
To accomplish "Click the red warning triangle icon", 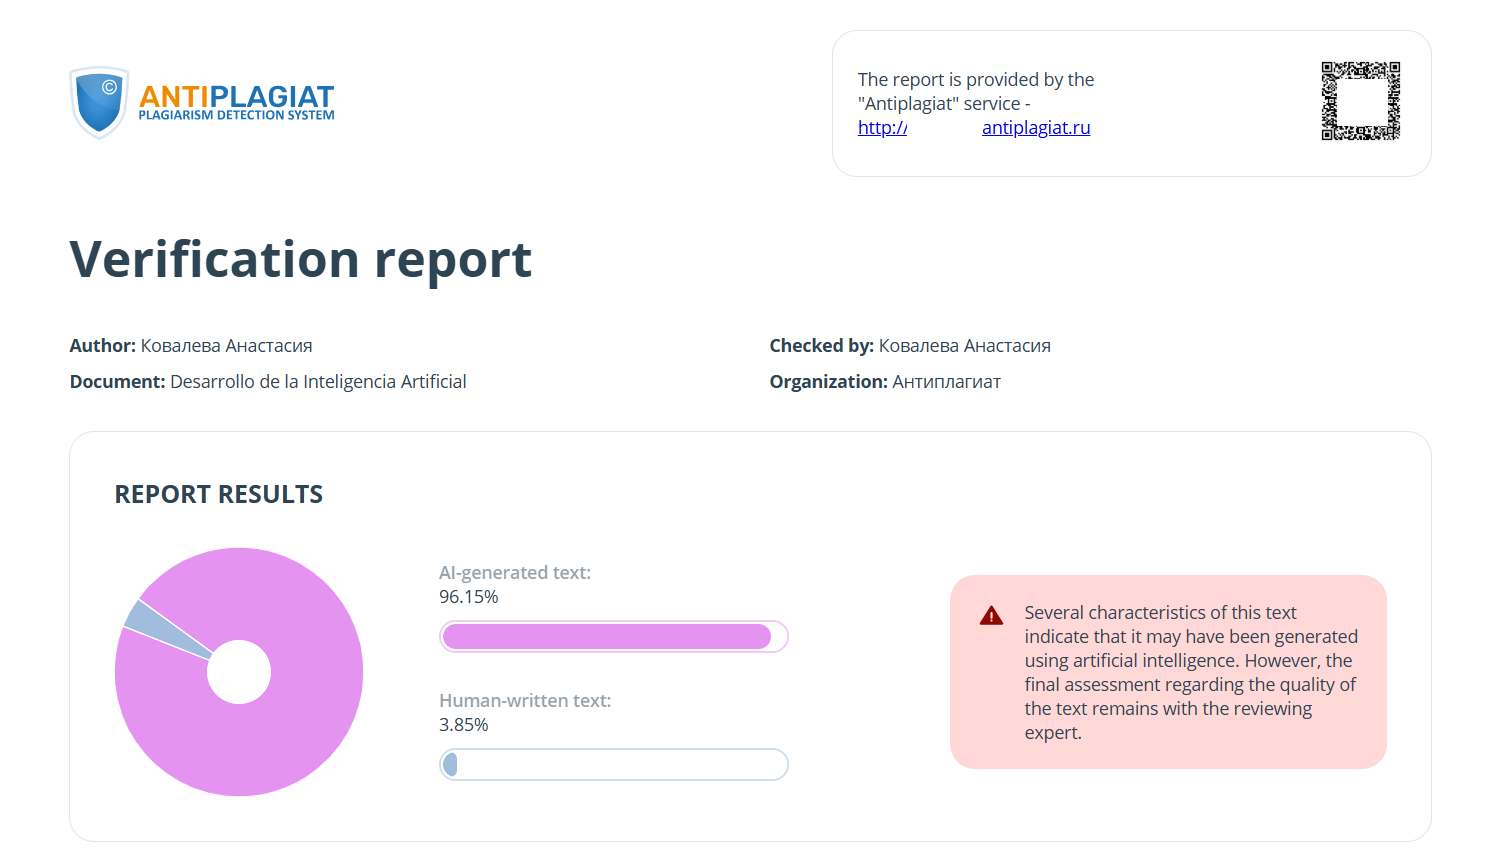I will pyautogui.click(x=991, y=615).
